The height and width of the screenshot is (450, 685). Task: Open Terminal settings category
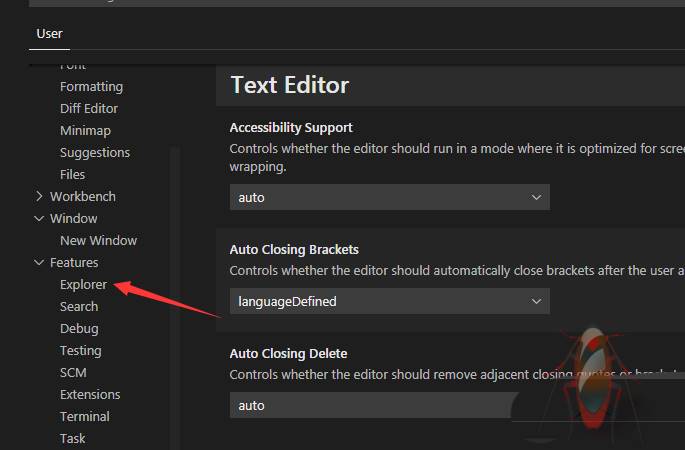(85, 417)
